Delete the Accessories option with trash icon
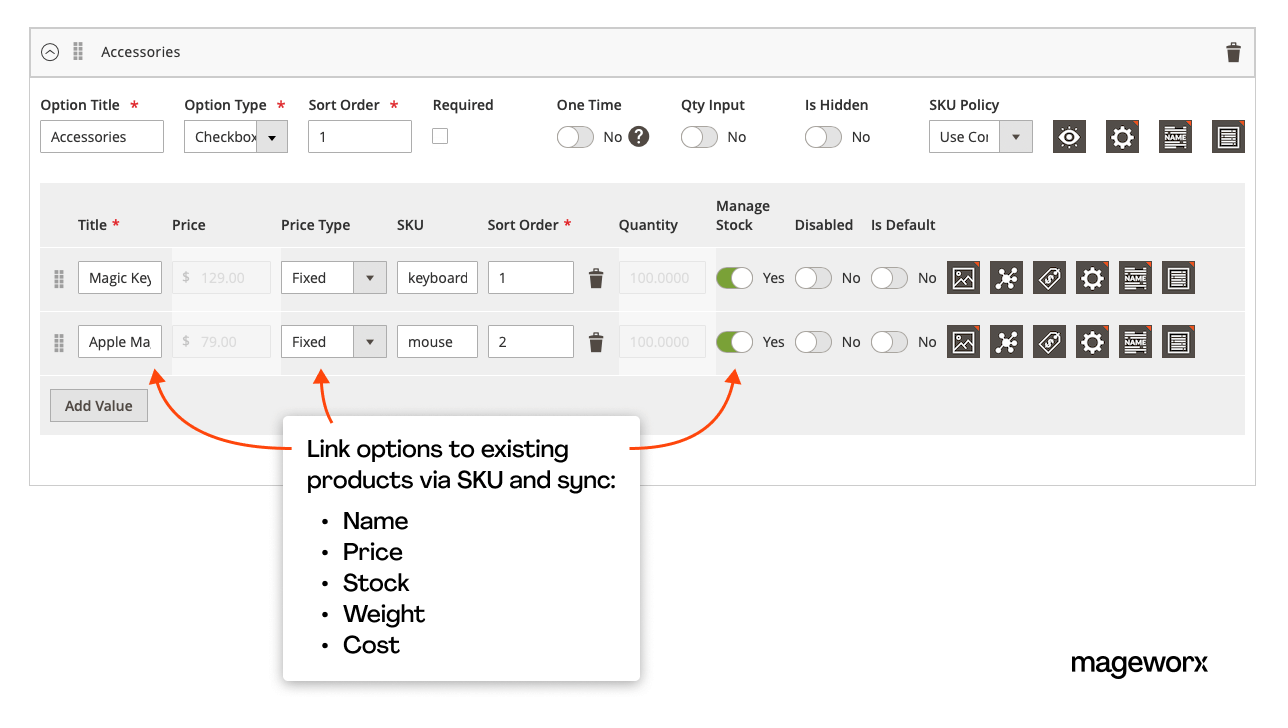Viewport: 1288px width, 728px height. 1233,53
